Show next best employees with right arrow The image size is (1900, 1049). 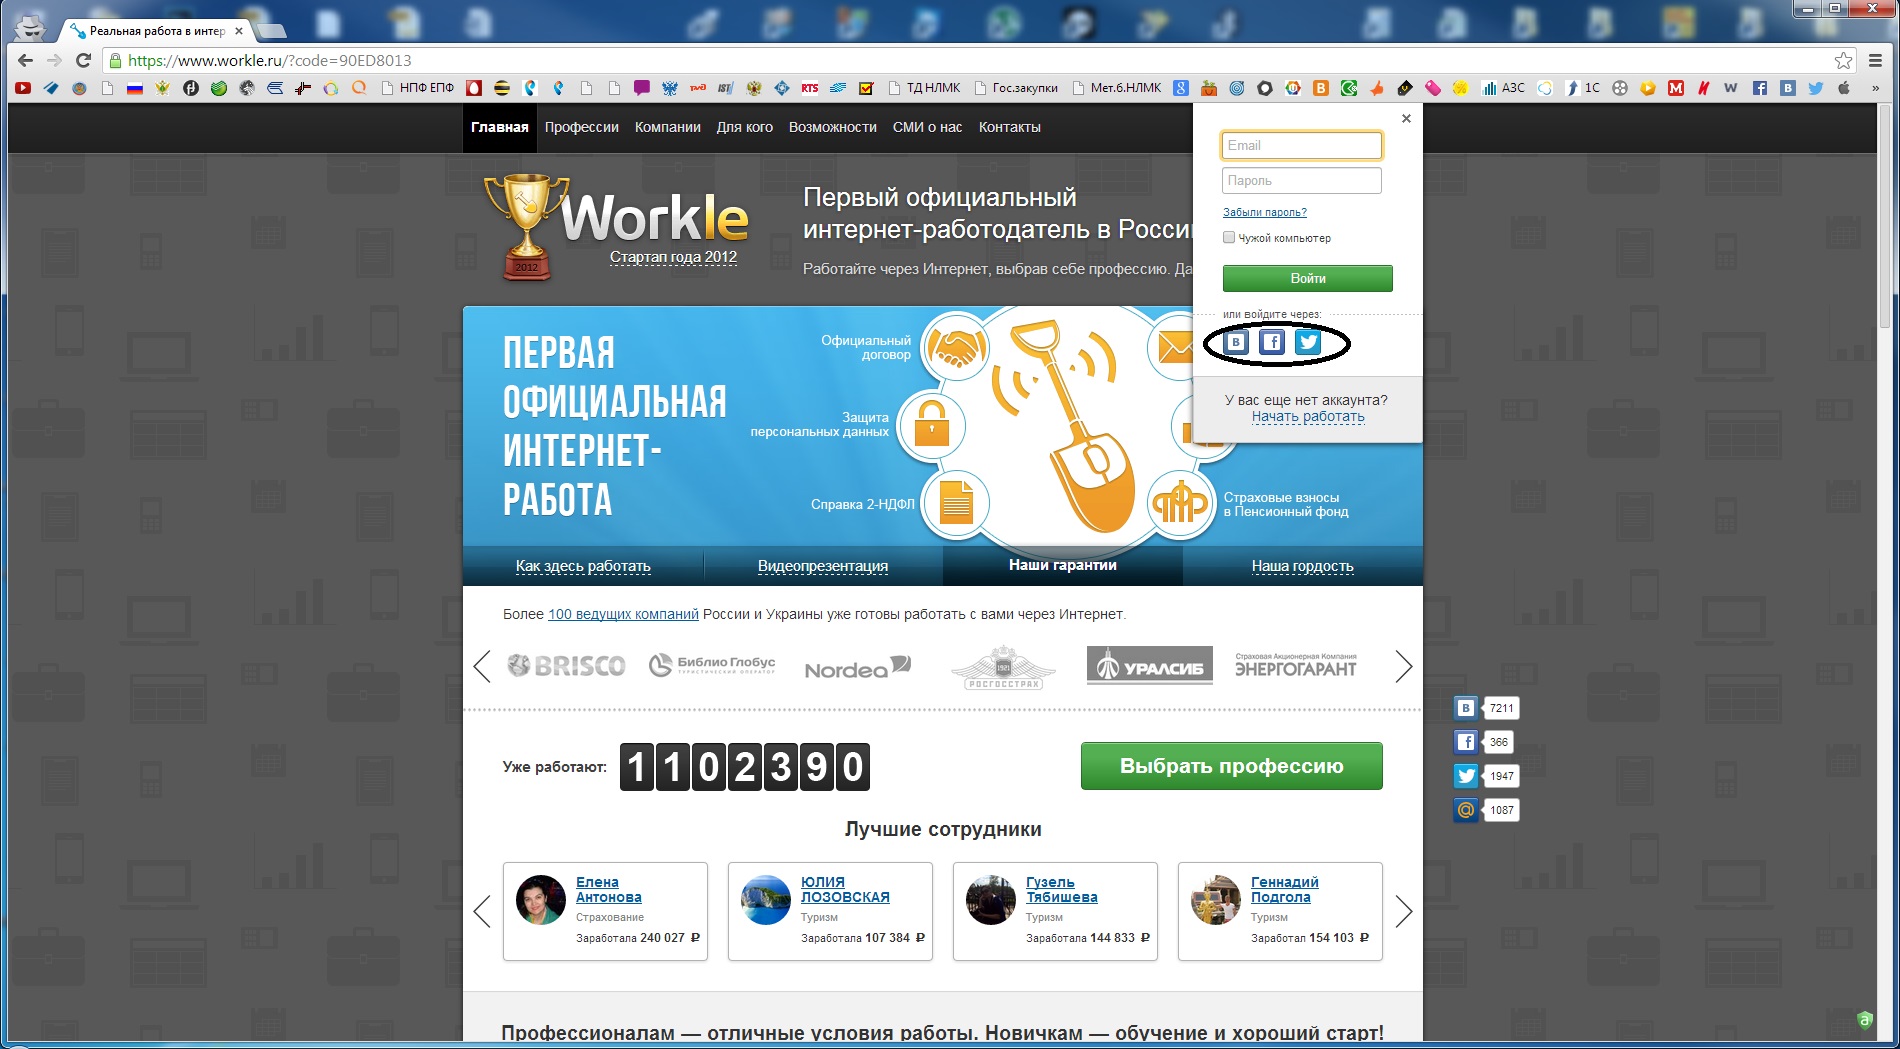point(1404,911)
